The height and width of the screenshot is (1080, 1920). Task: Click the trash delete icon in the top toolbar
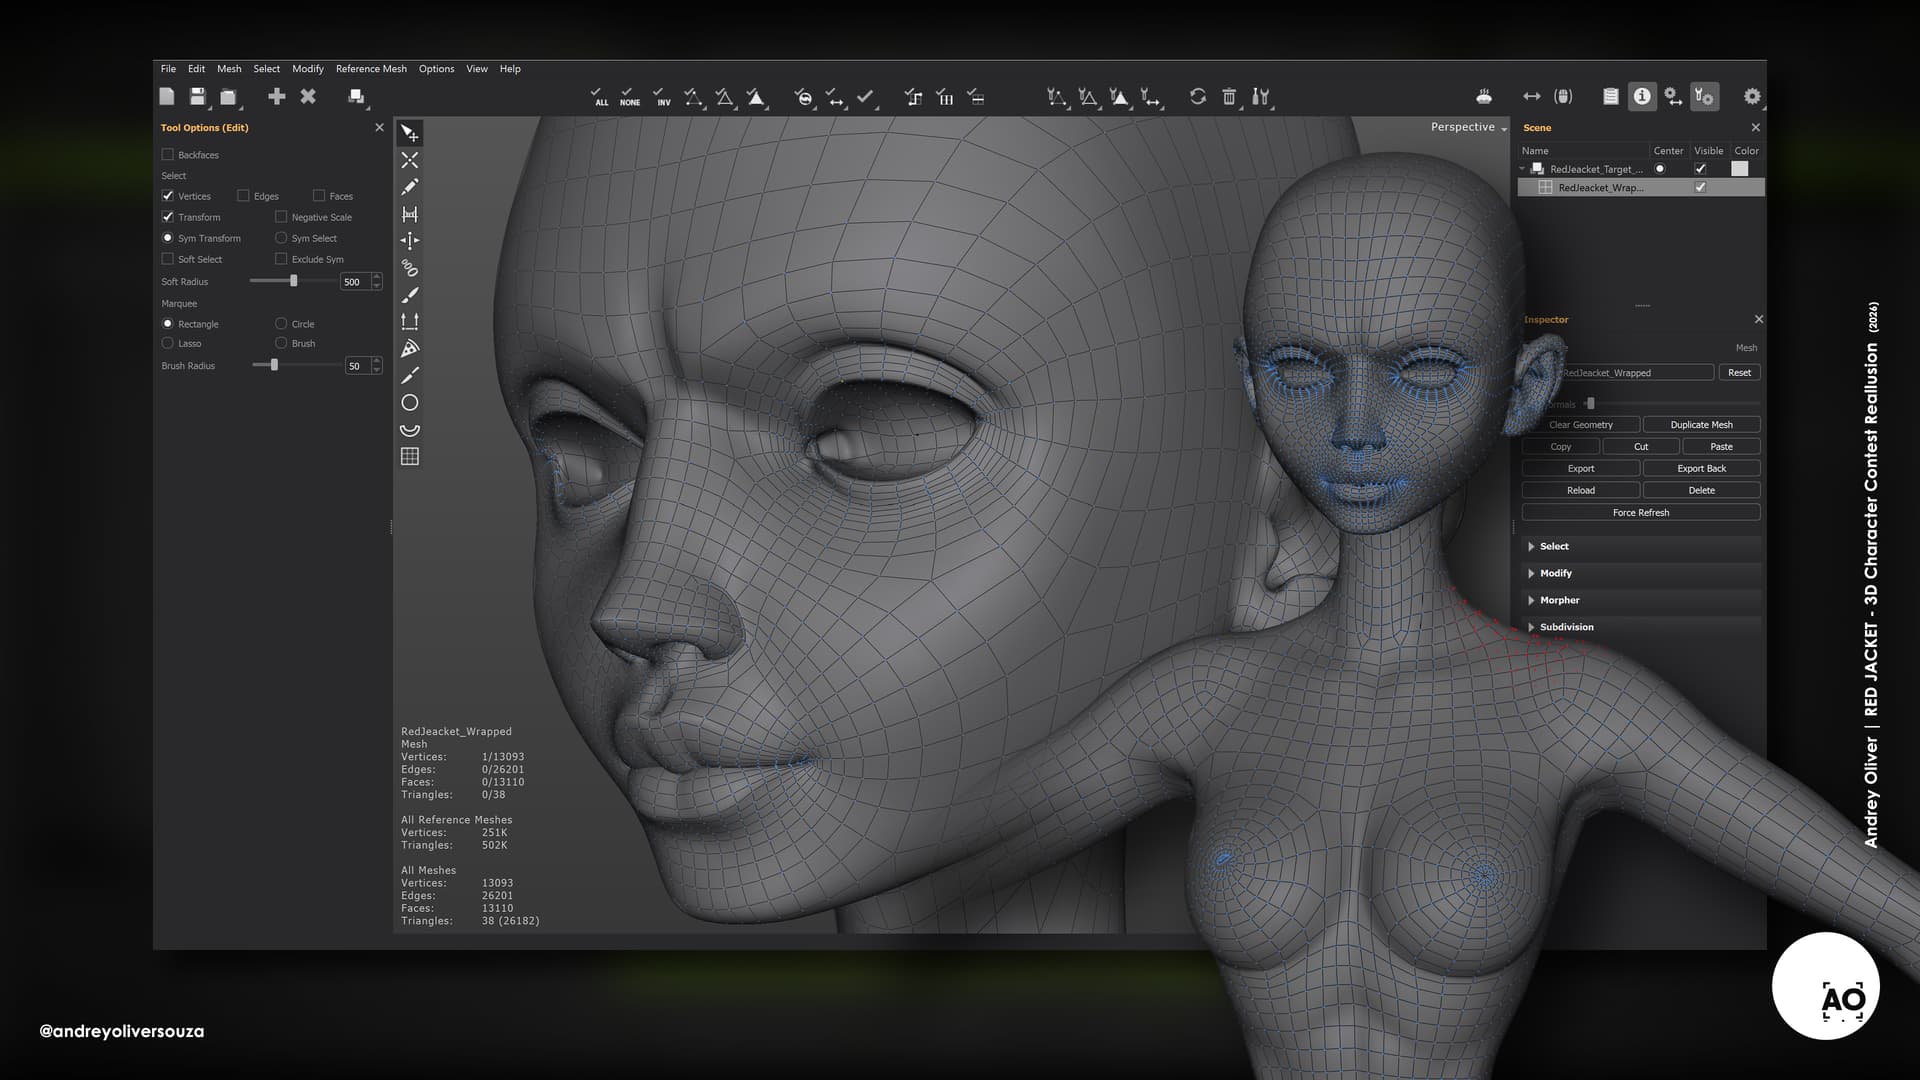[x=1229, y=97]
